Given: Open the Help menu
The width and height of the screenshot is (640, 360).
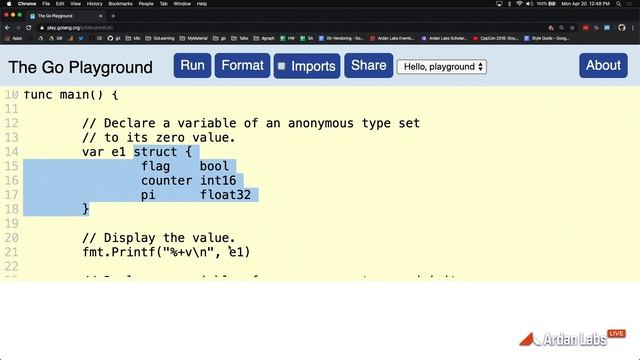Looking at the screenshot, I should pos(202,4).
